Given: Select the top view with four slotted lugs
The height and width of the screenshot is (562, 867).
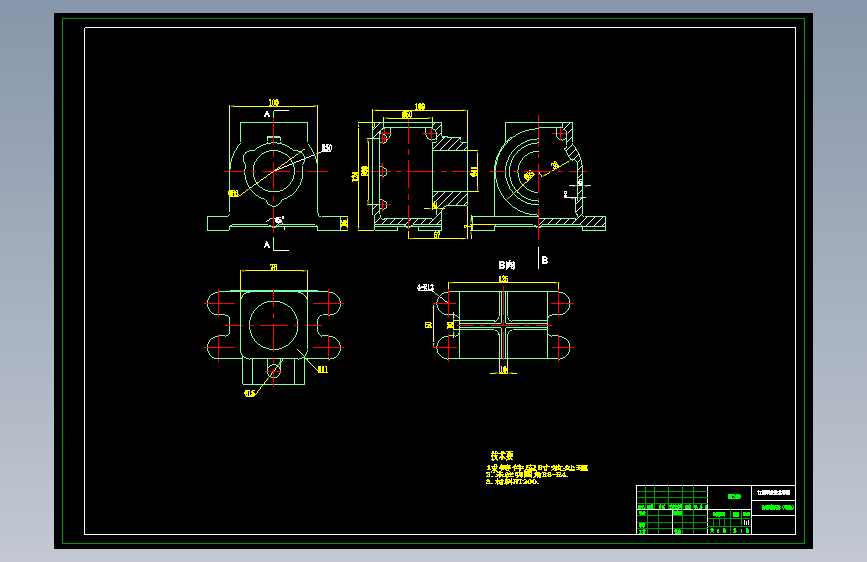Looking at the screenshot, I should [274, 337].
